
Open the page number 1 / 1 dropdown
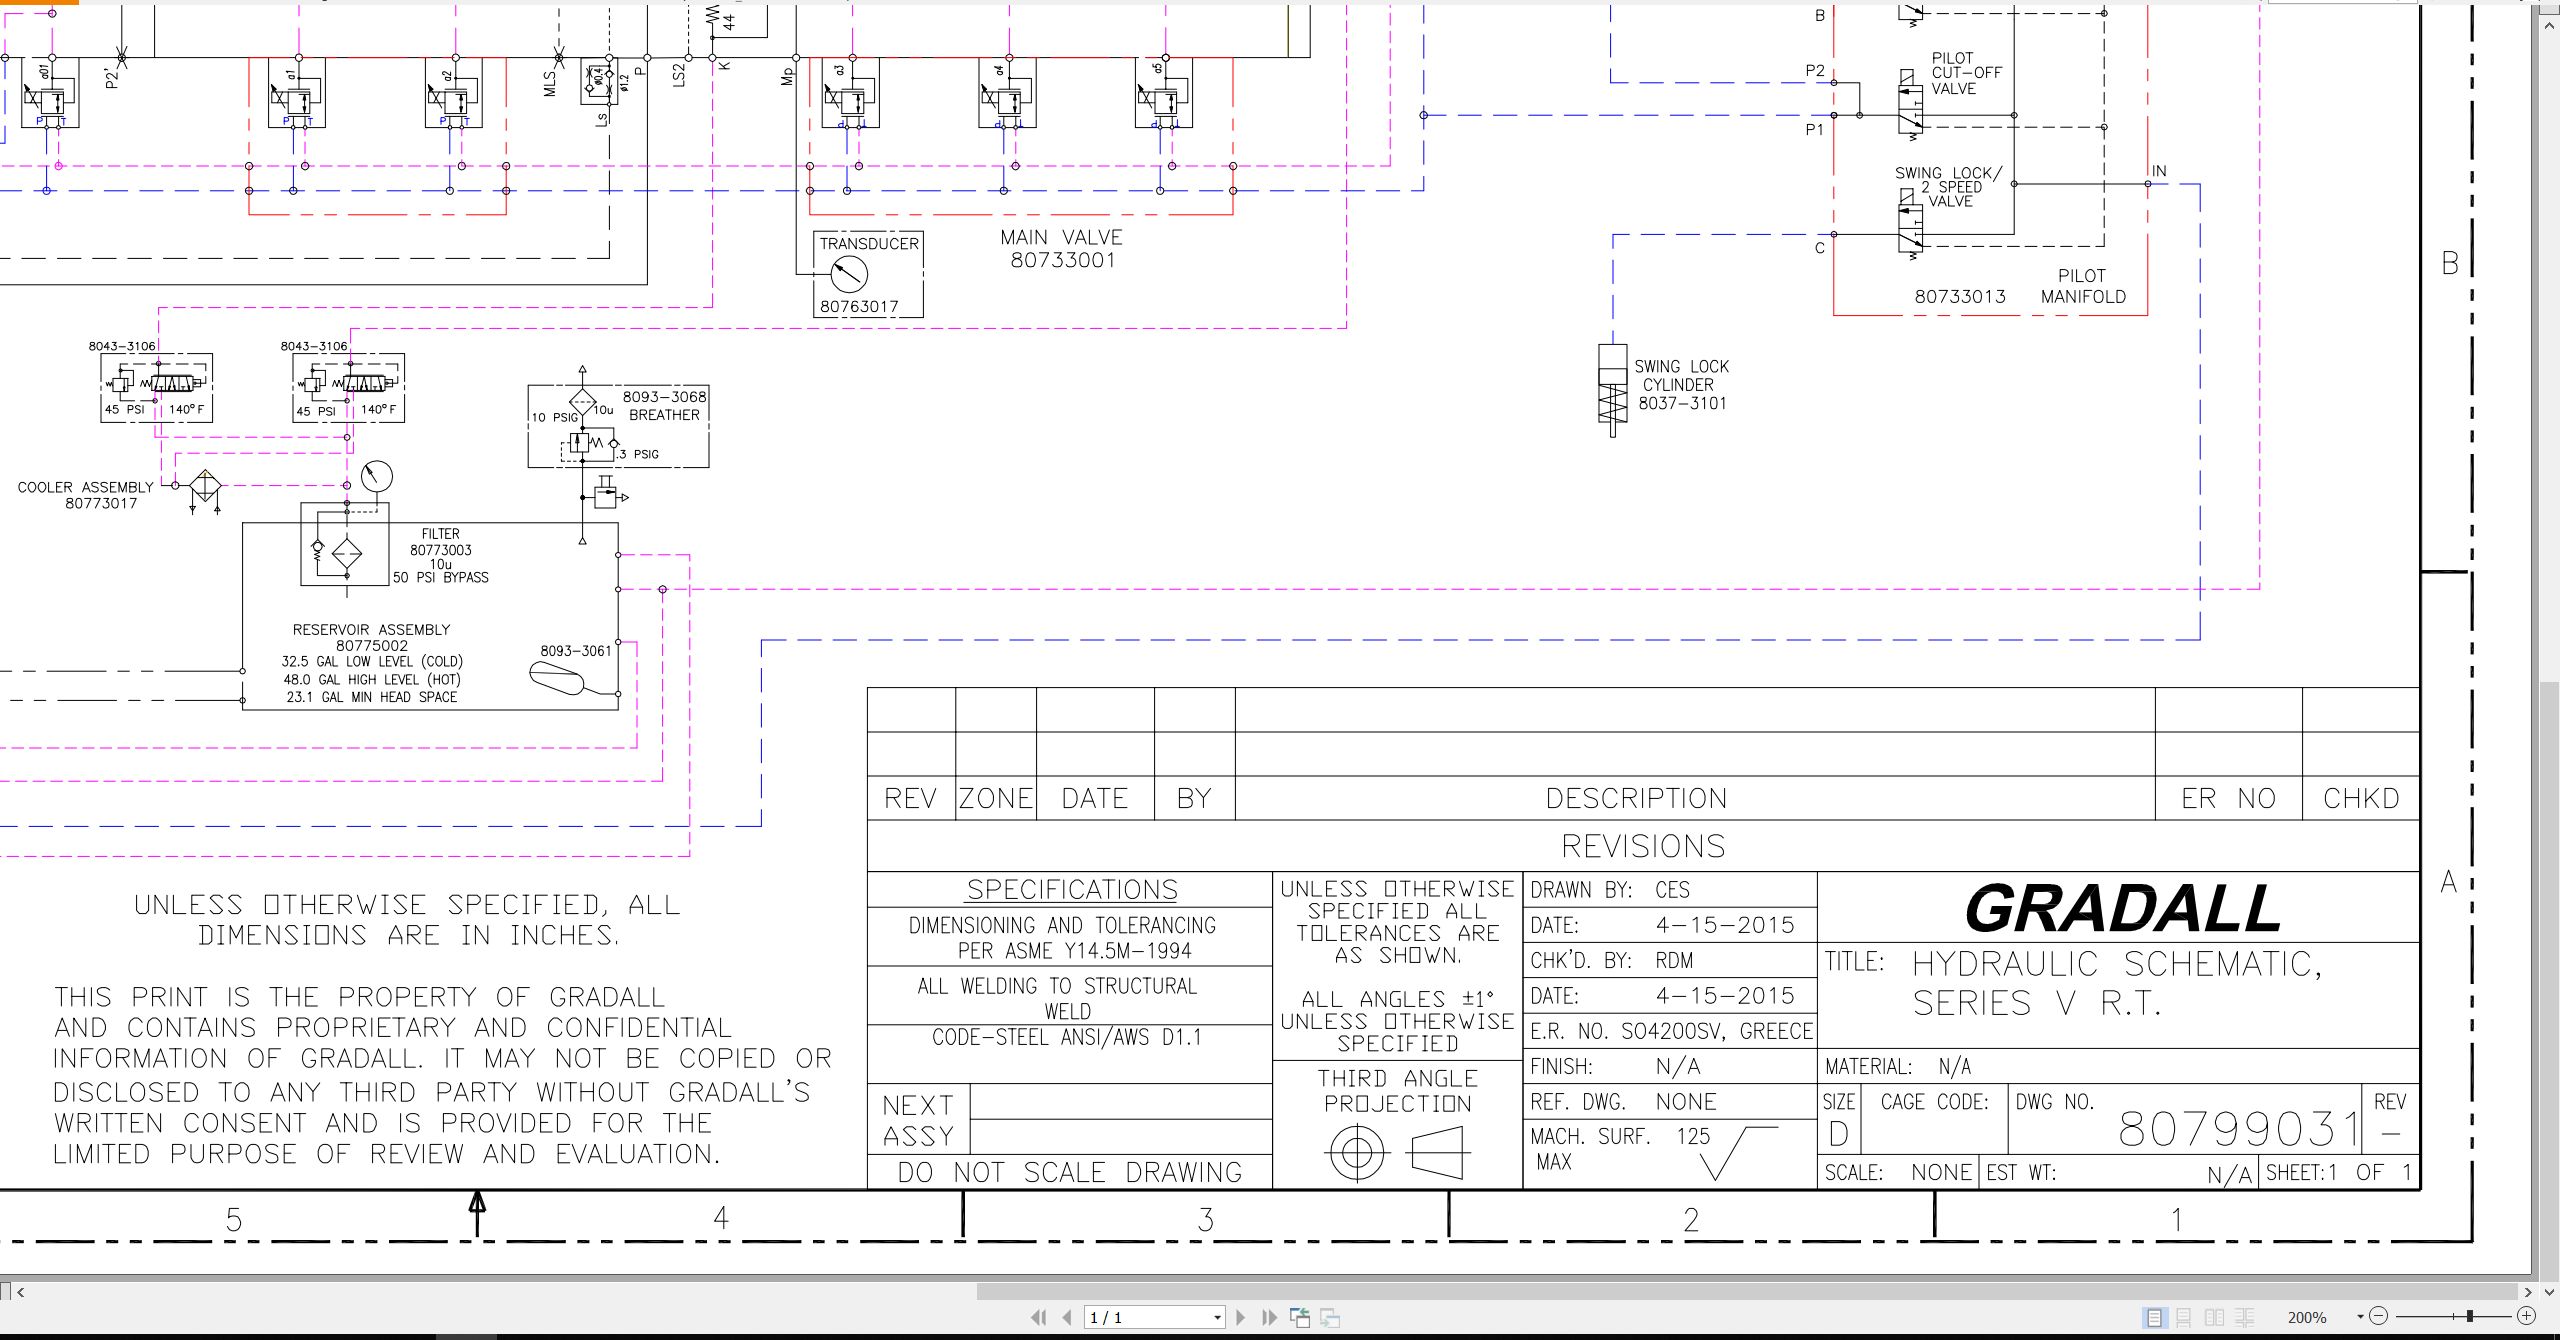pos(1217,1317)
